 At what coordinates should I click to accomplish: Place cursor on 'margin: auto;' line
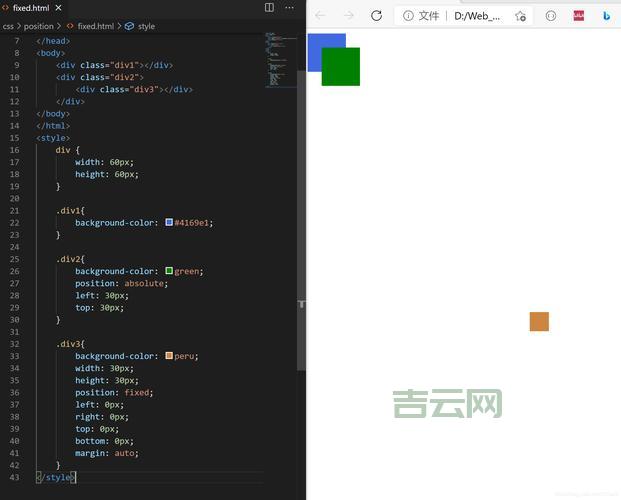[107, 453]
